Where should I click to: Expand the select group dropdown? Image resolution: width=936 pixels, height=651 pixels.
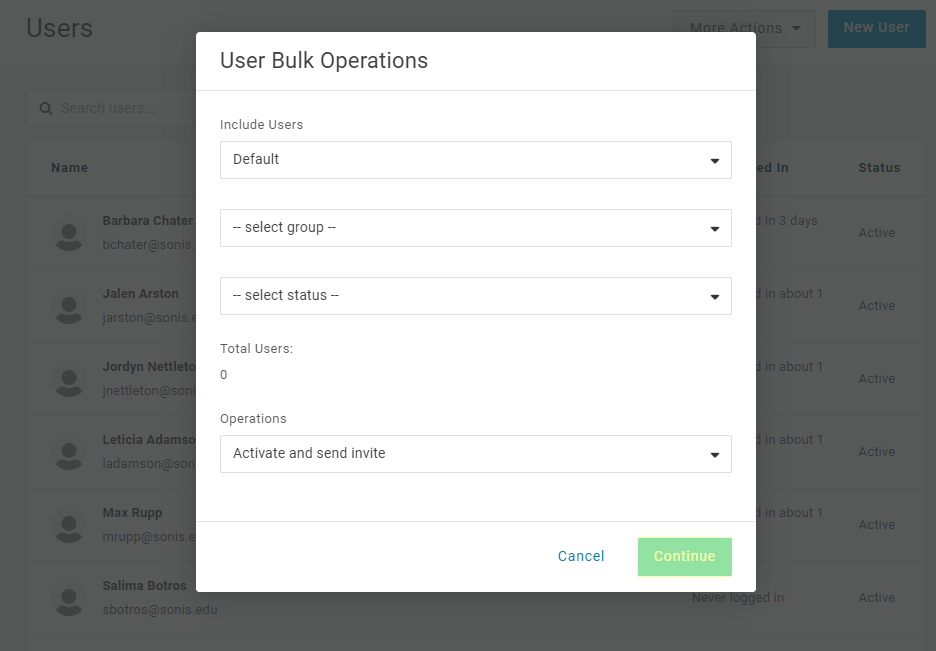pyautogui.click(x=475, y=228)
